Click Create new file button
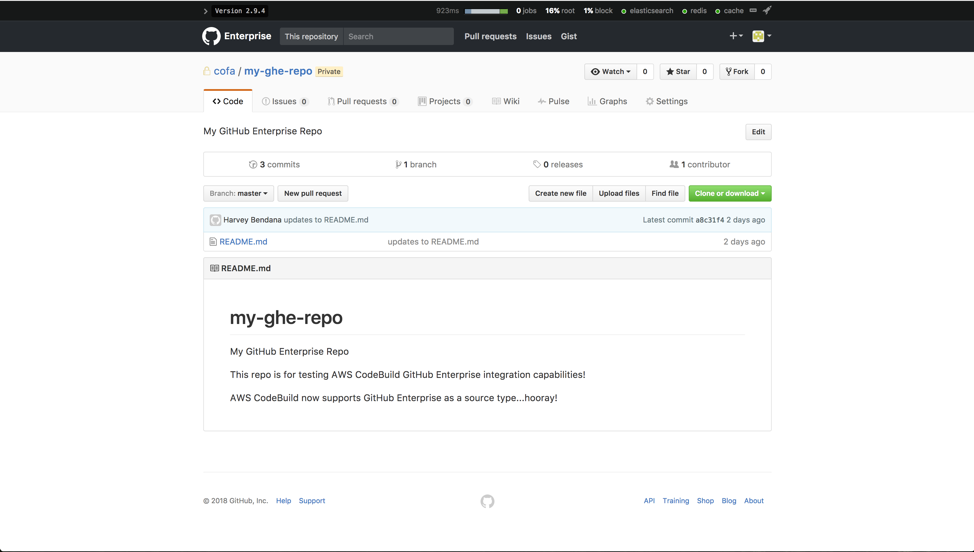 [560, 193]
